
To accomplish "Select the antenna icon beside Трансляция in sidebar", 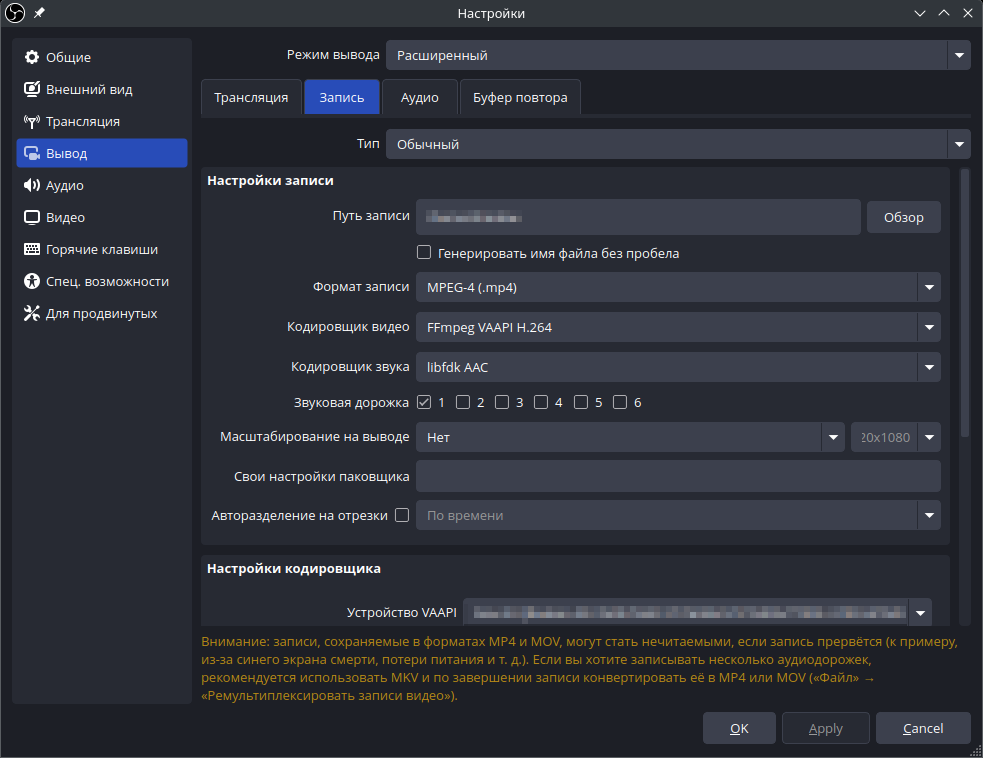I will pos(31,121).
